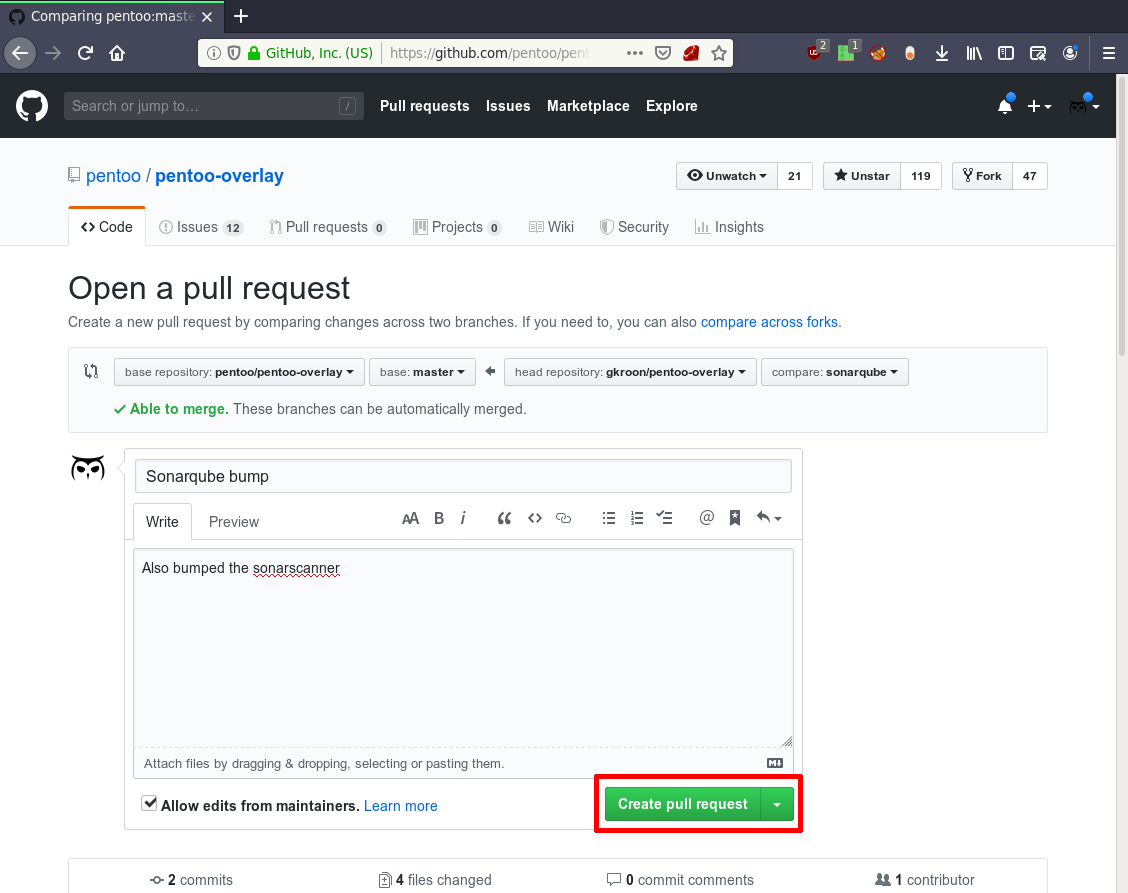Viewport: 1128px width, 893px height.
Task: Open Marketplace in top navigation
Action: [588, 106]
